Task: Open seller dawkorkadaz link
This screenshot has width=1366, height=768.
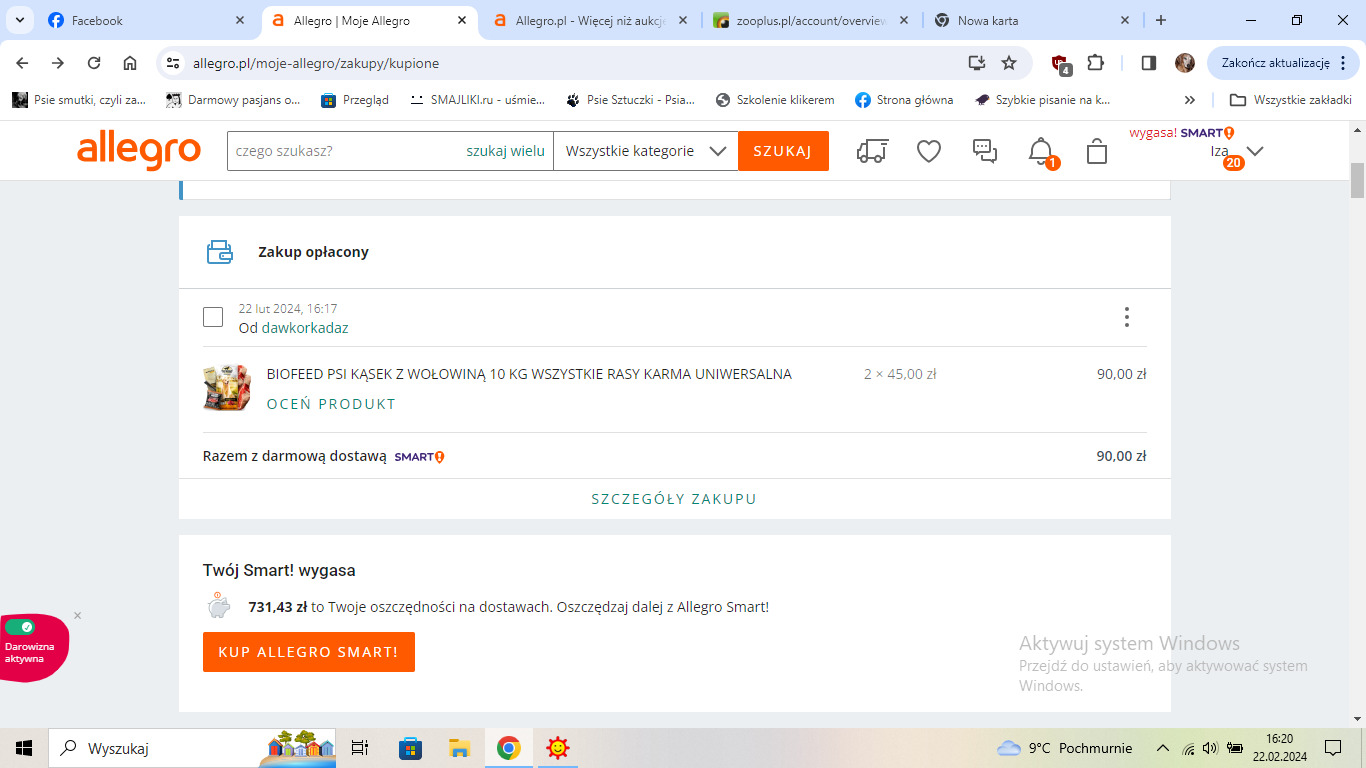Action: (305, 328)
